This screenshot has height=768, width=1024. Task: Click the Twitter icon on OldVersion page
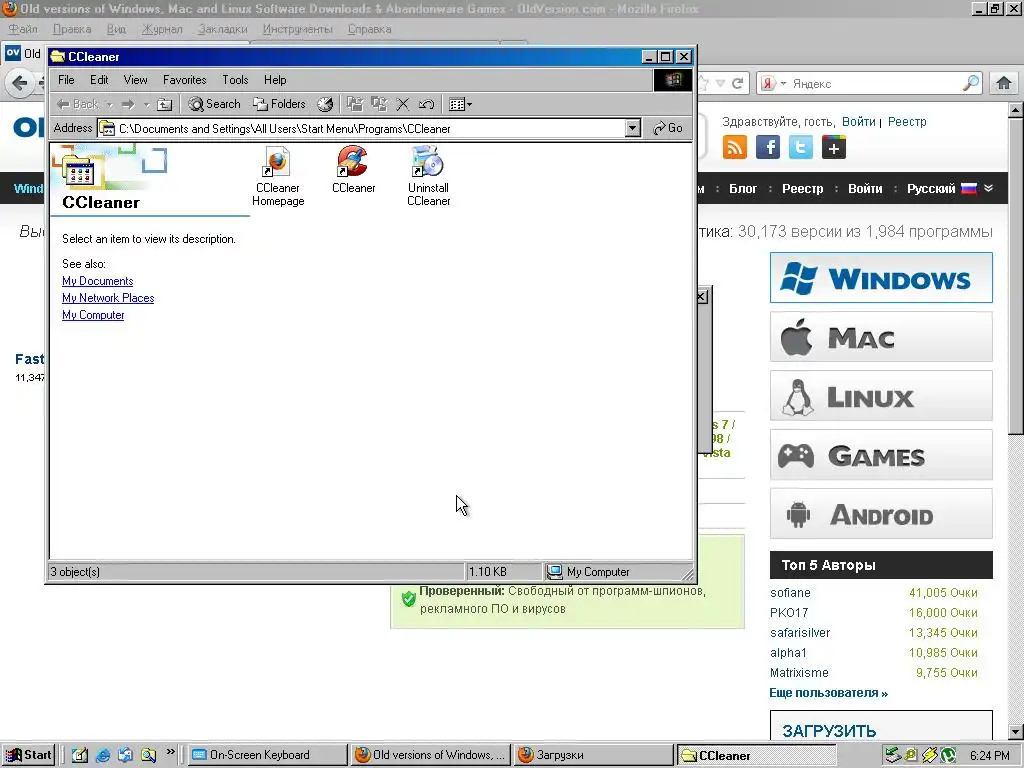point(801,147)
